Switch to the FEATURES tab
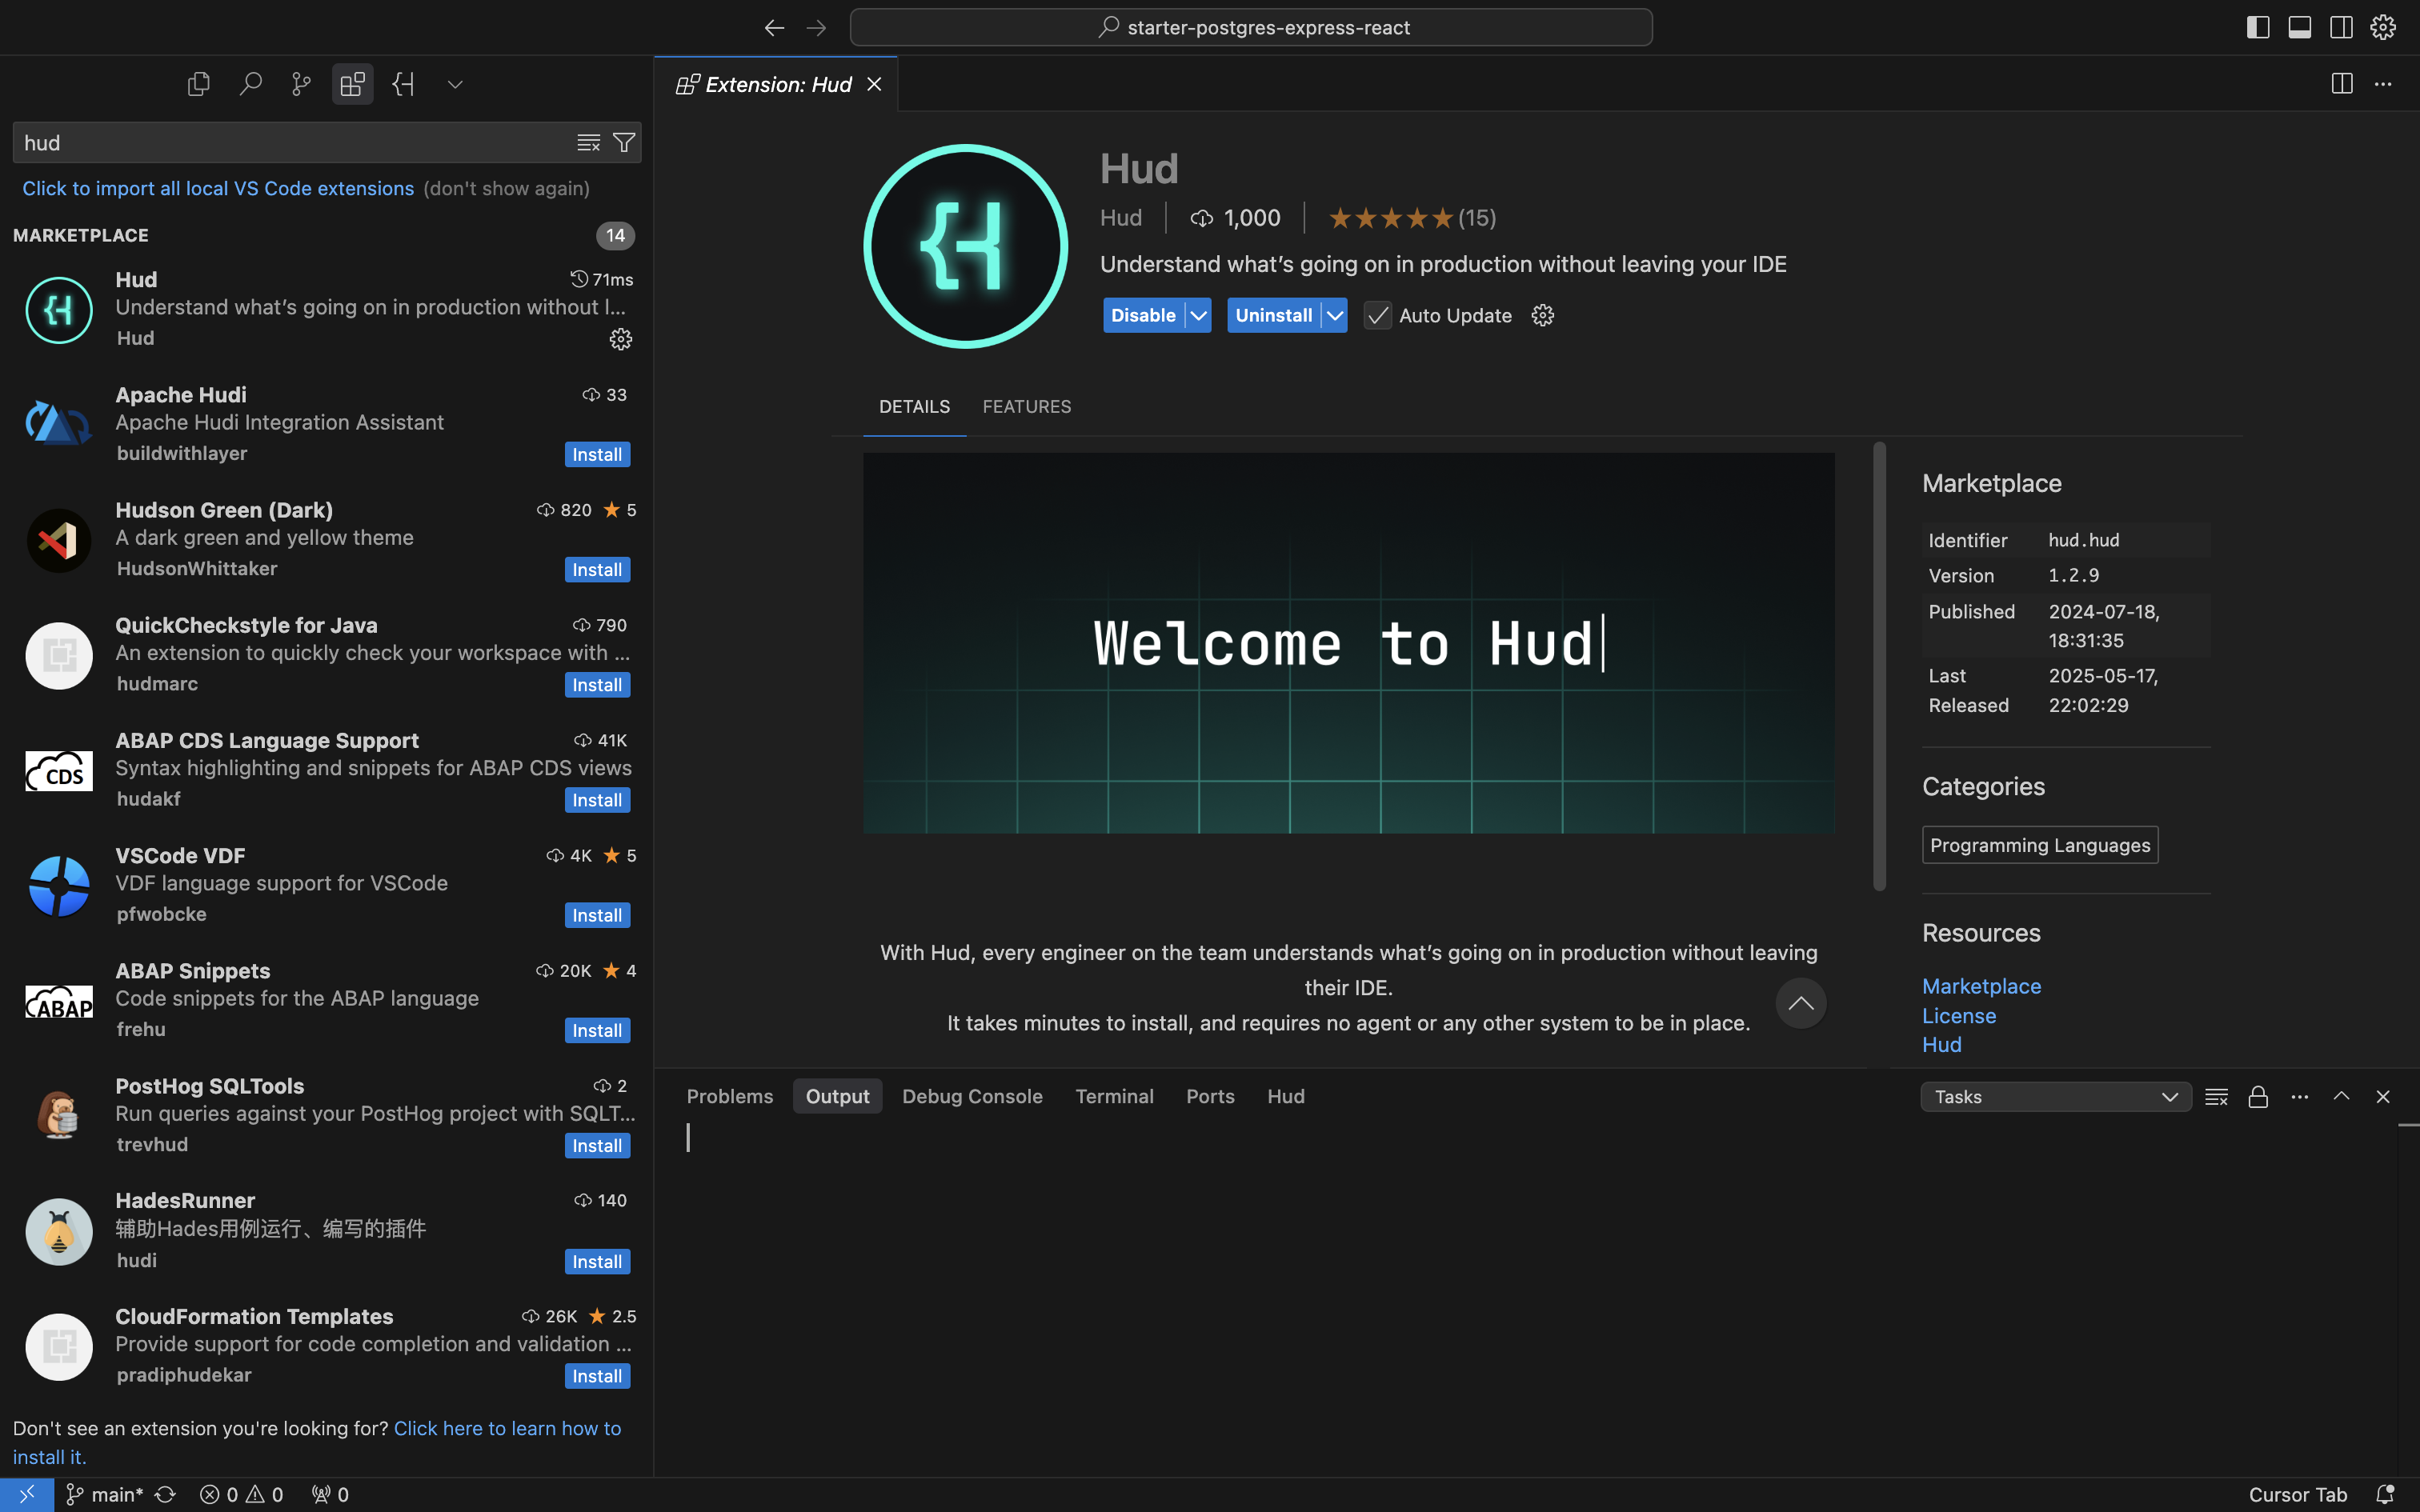Screen dimensions: 2420x1512 (x=1026, y=407)
